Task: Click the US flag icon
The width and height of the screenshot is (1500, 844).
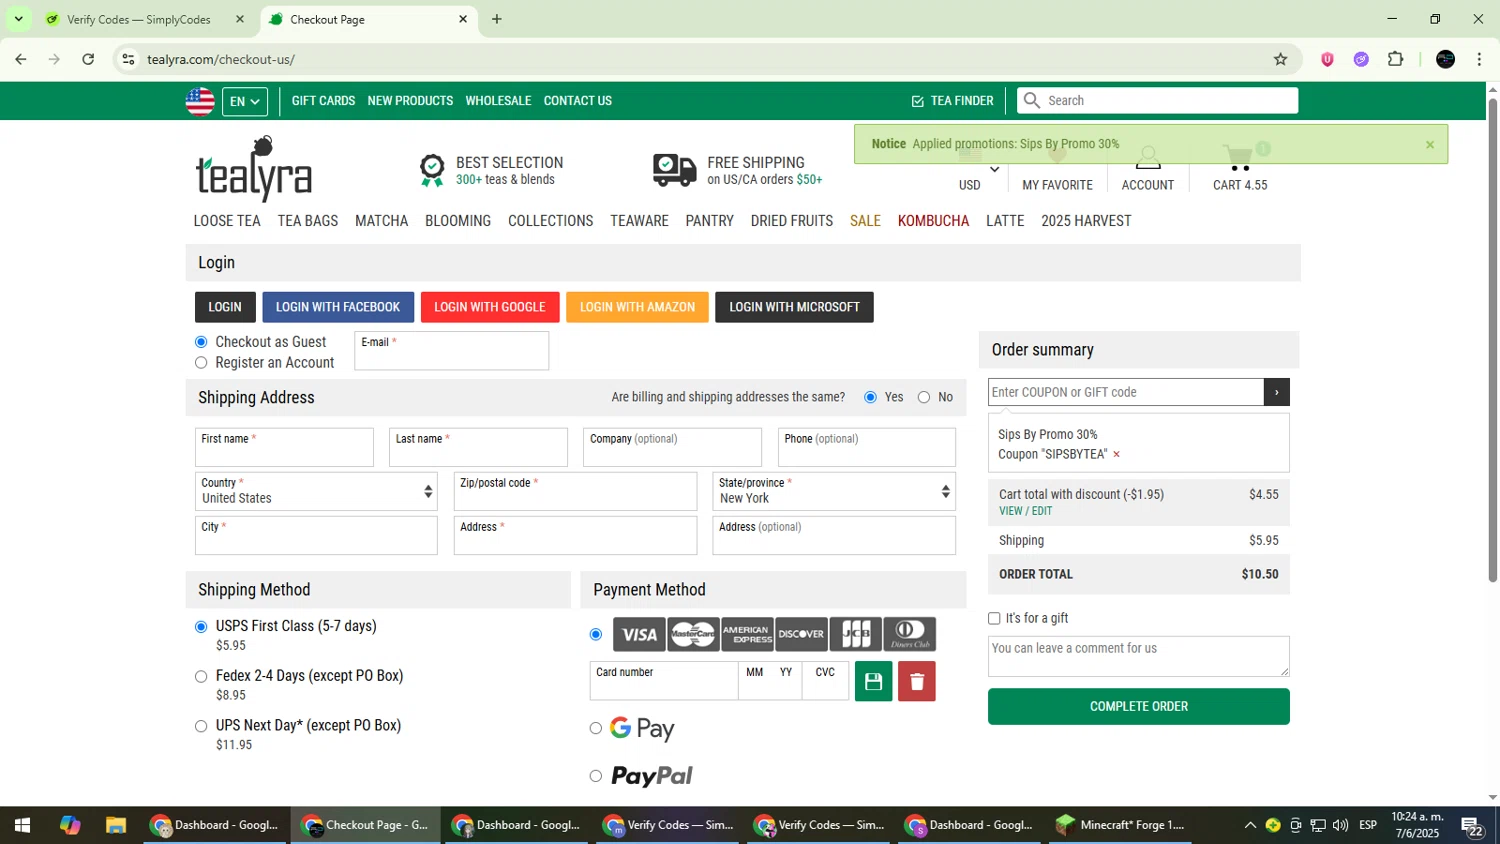Action: tap(200, 101)
